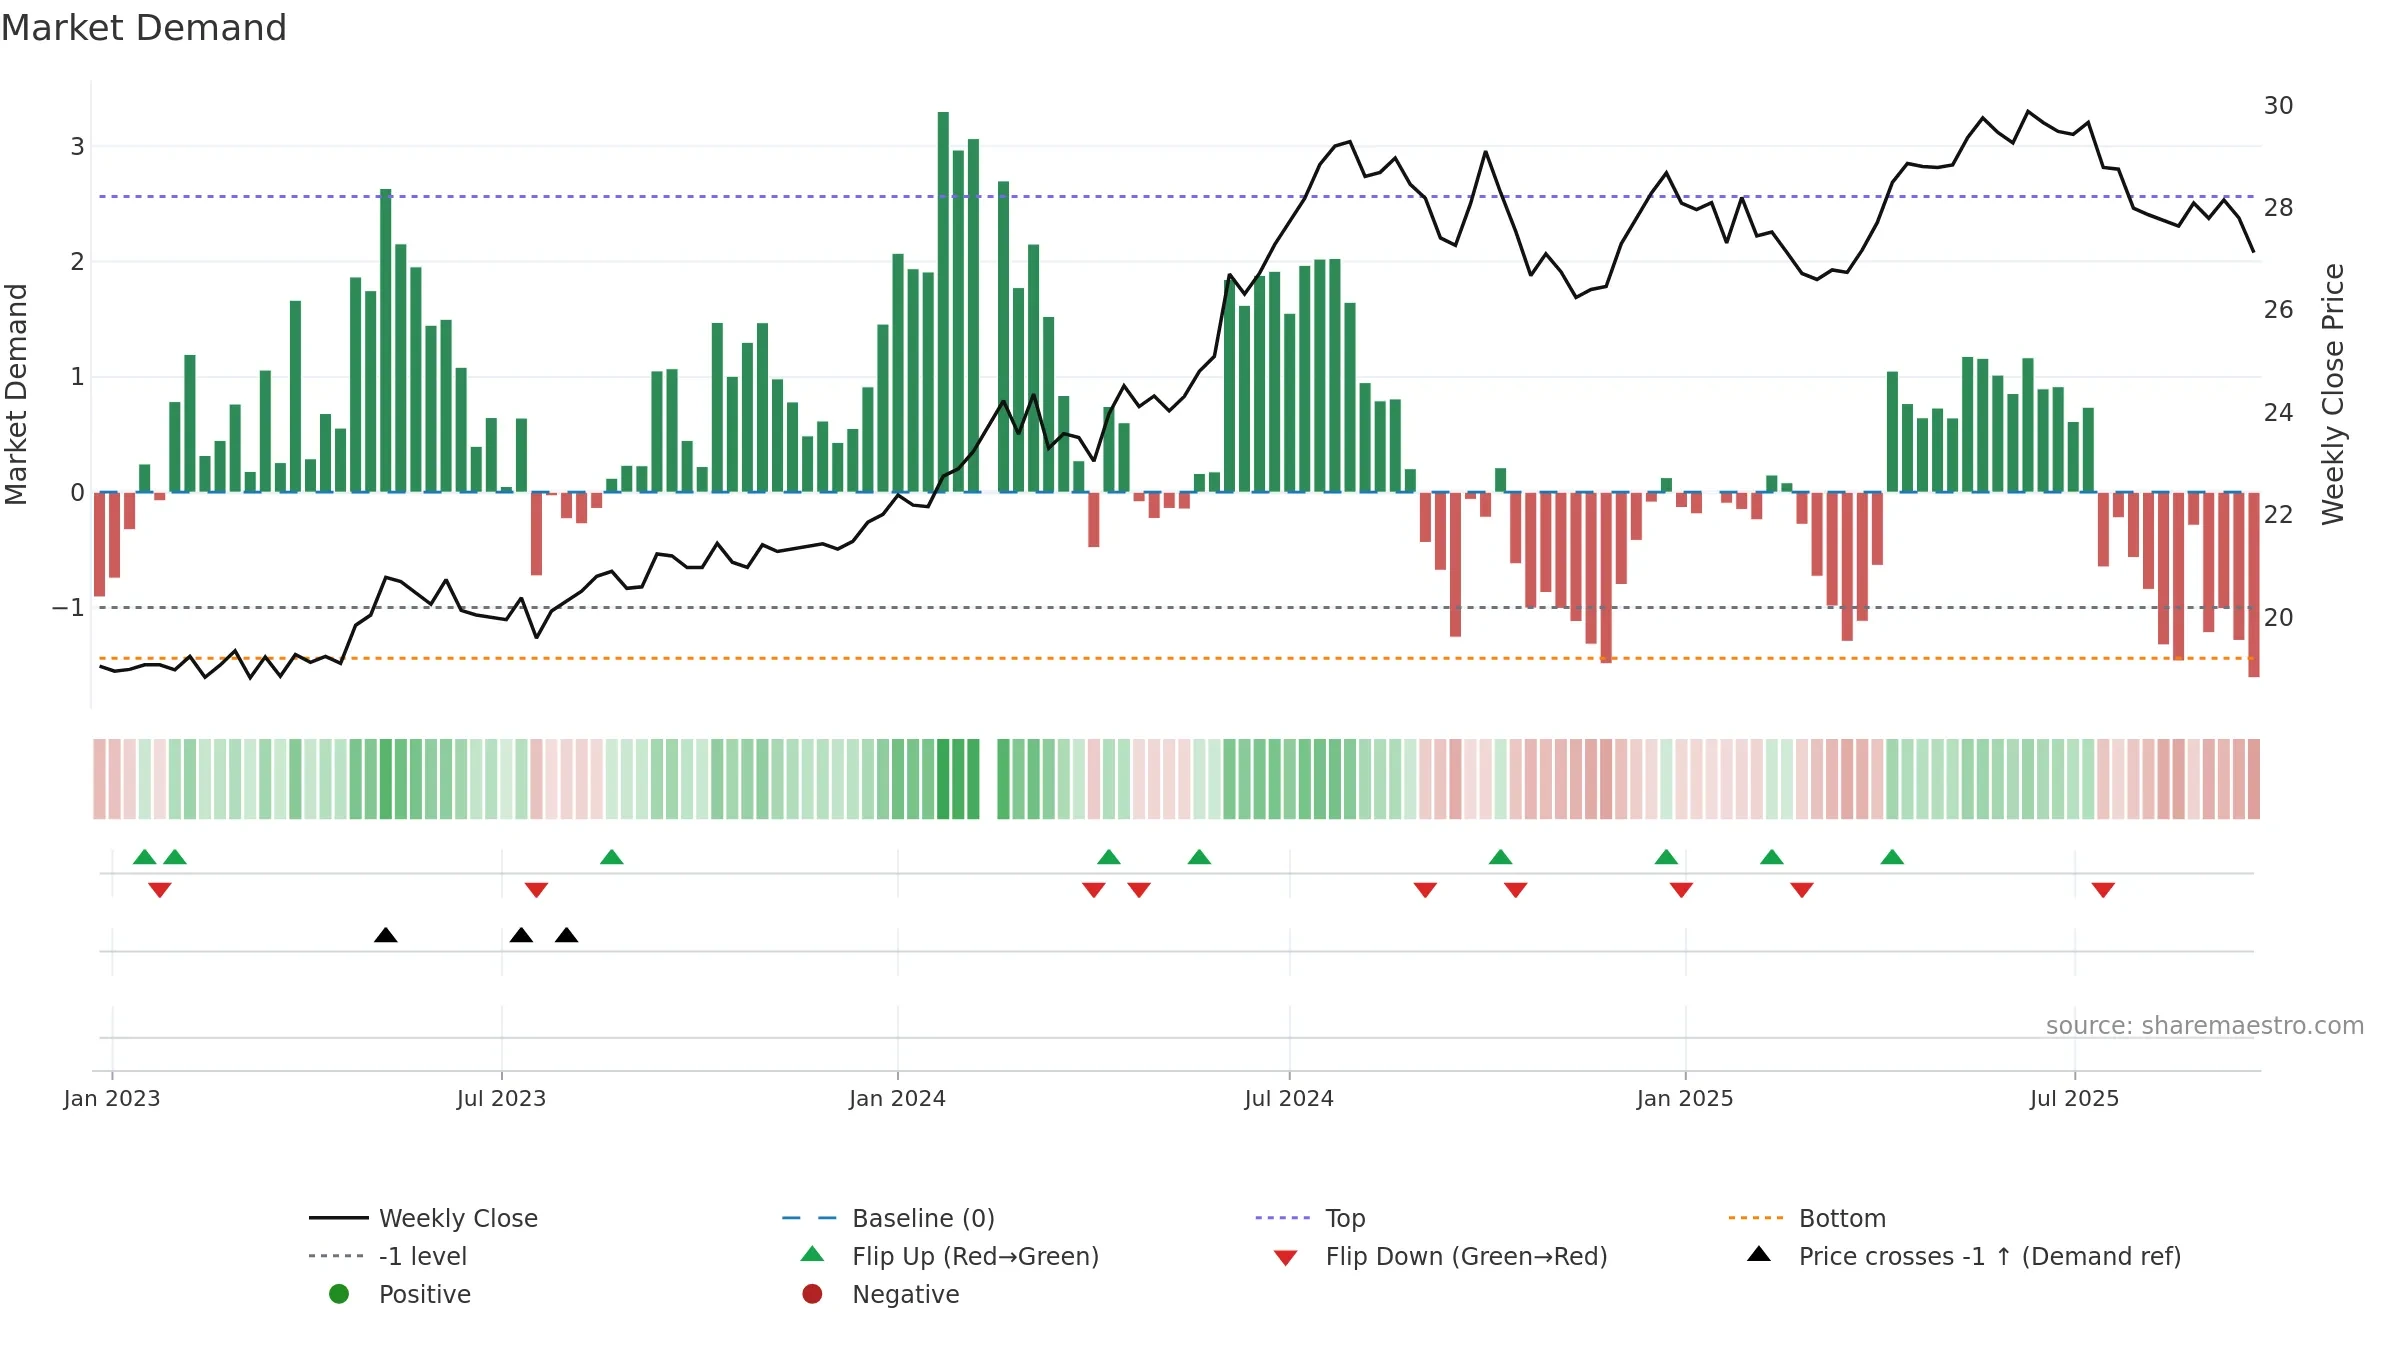
Task: Click the solid black Weekly Close legend line
Action: [x=339, y=1218]
